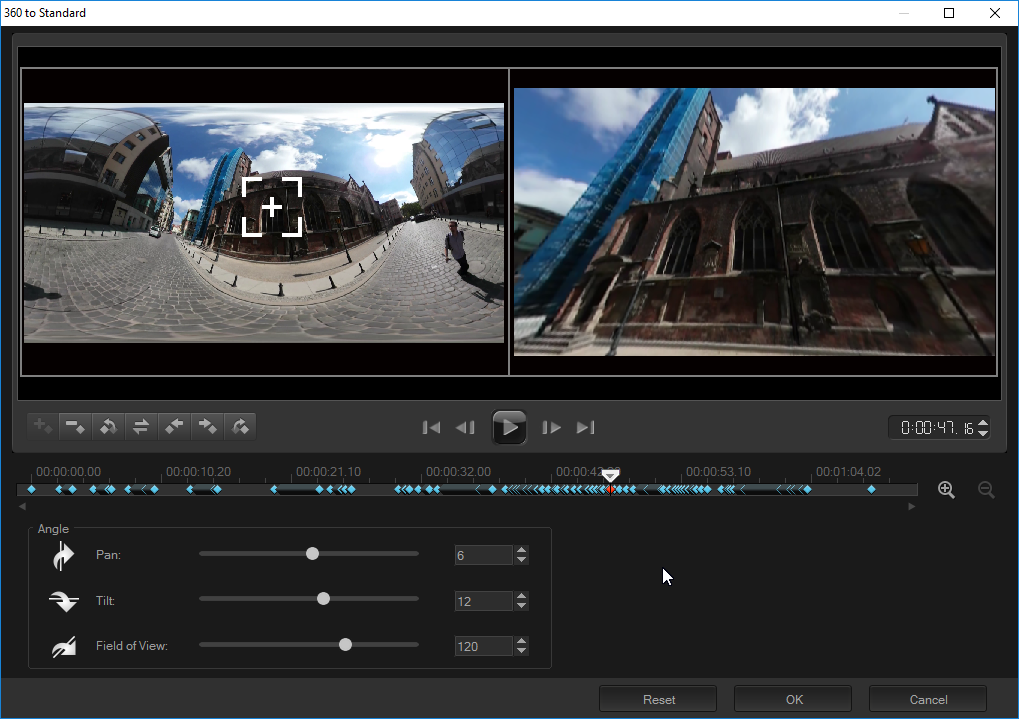Image resolution: width=1019 pixels, height=719 pixels.
Task: Jump to the start of the clip
Action: coord(431,428)
